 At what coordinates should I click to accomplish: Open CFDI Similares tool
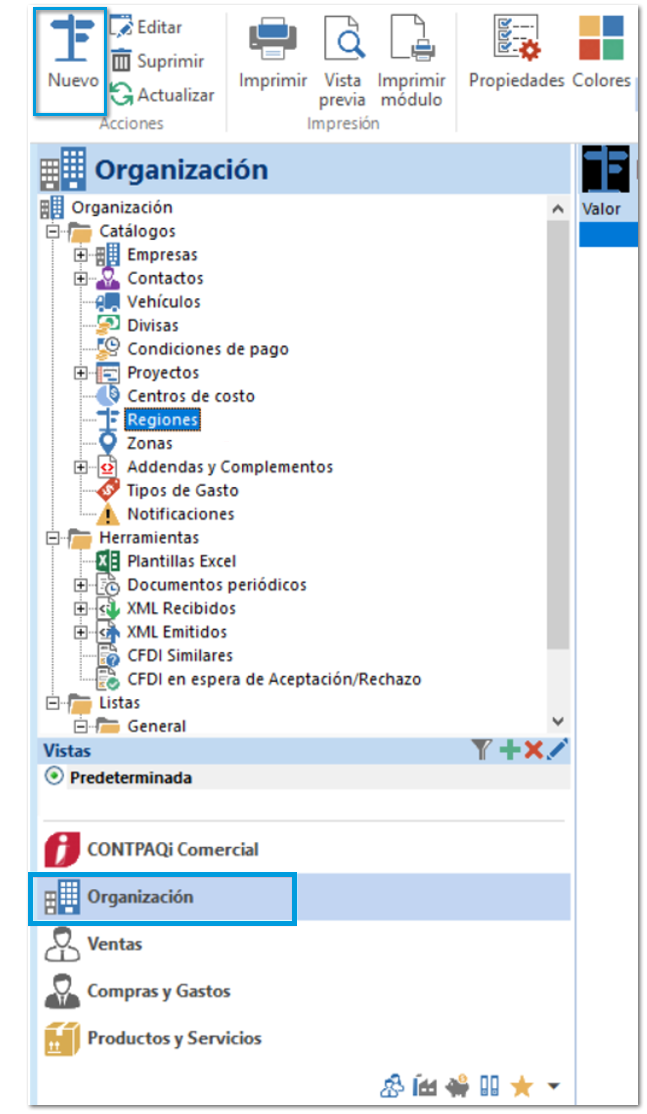click(180, 656)
